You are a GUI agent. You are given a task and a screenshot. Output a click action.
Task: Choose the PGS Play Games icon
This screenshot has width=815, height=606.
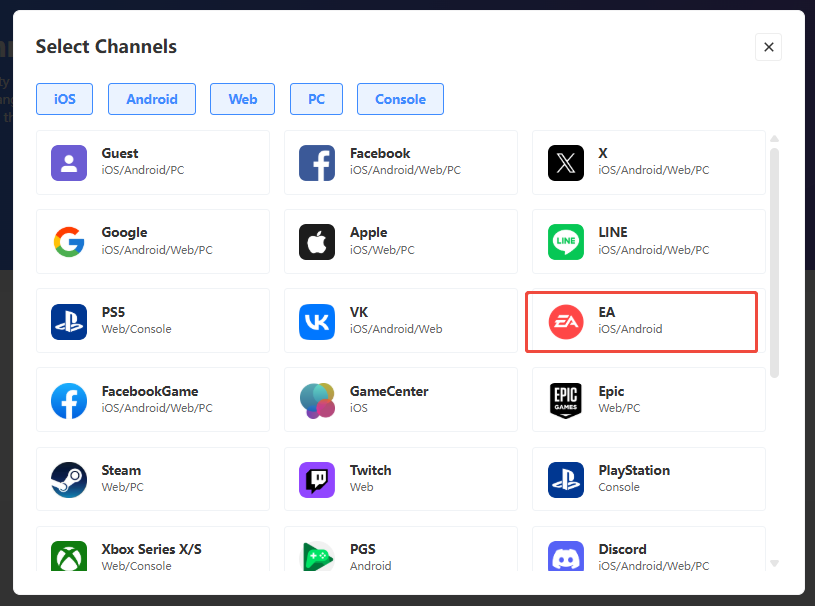[x=317, y=556]
